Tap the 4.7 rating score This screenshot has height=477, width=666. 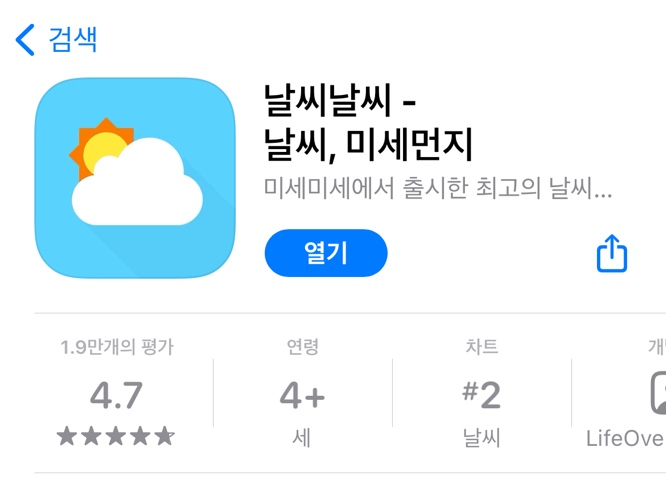pyautogui.click(x=116, y=395)
